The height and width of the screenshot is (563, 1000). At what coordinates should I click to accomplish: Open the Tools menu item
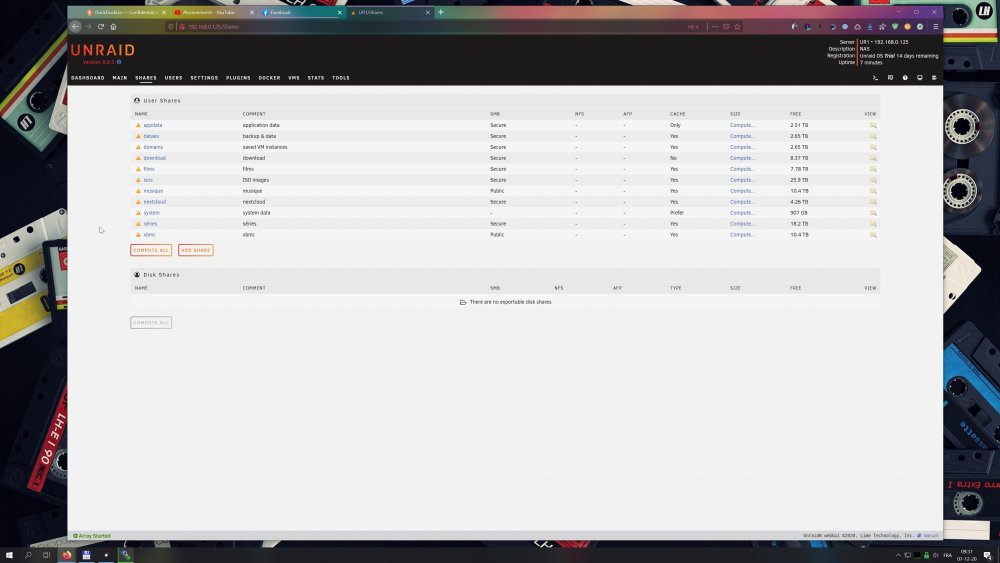tap(341, 78)
